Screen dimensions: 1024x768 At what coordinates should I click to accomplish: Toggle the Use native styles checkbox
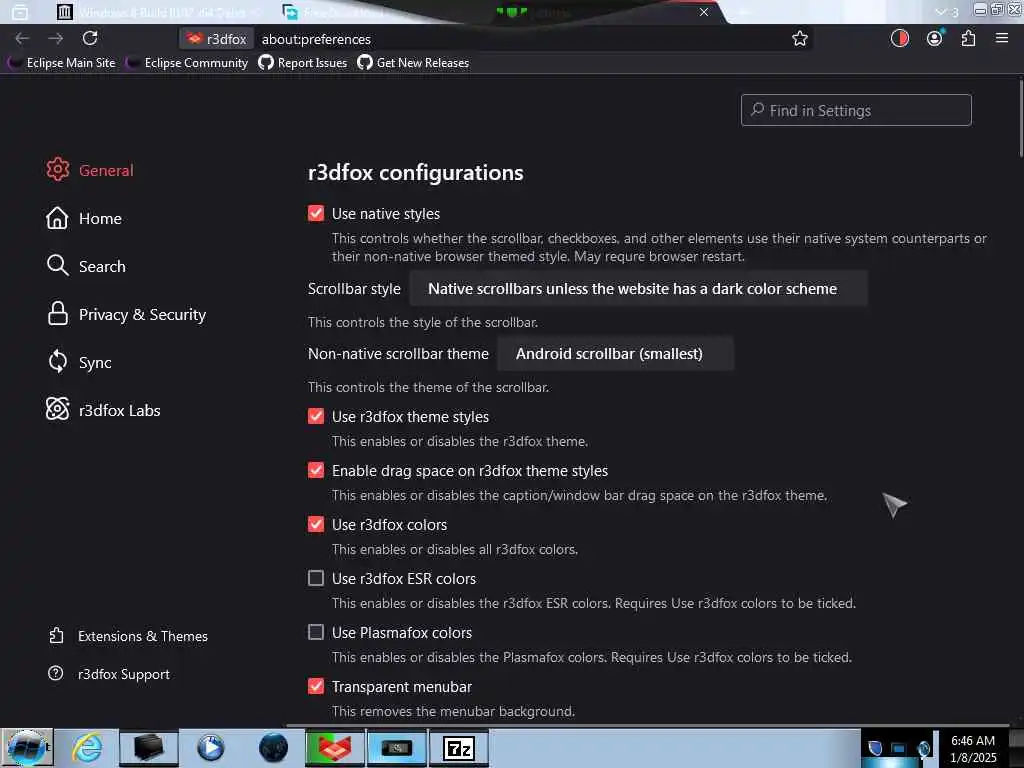316,214
